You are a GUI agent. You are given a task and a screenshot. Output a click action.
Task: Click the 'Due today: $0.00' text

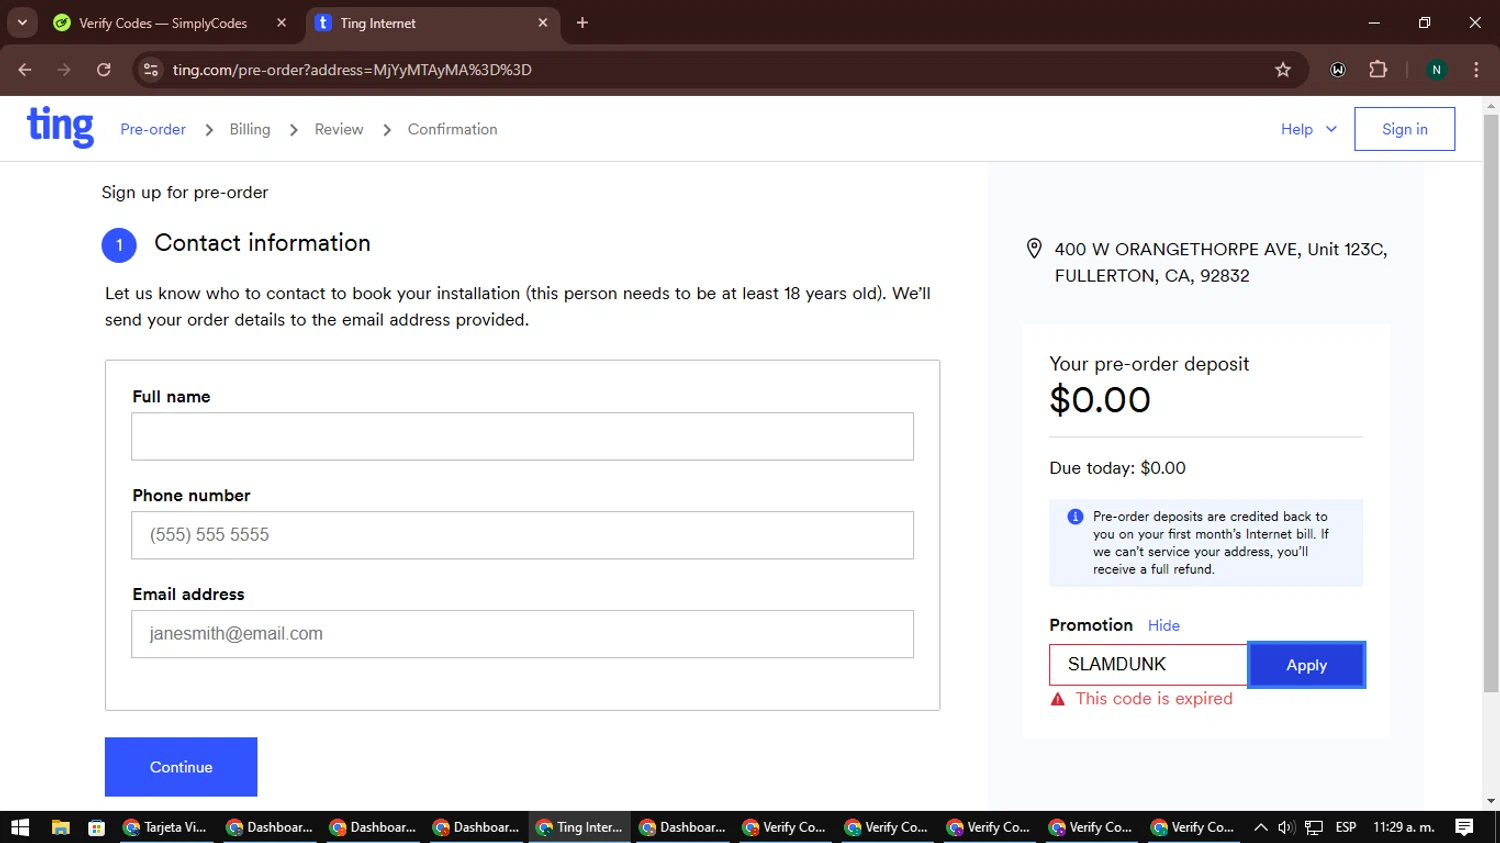coord(1117,468)
